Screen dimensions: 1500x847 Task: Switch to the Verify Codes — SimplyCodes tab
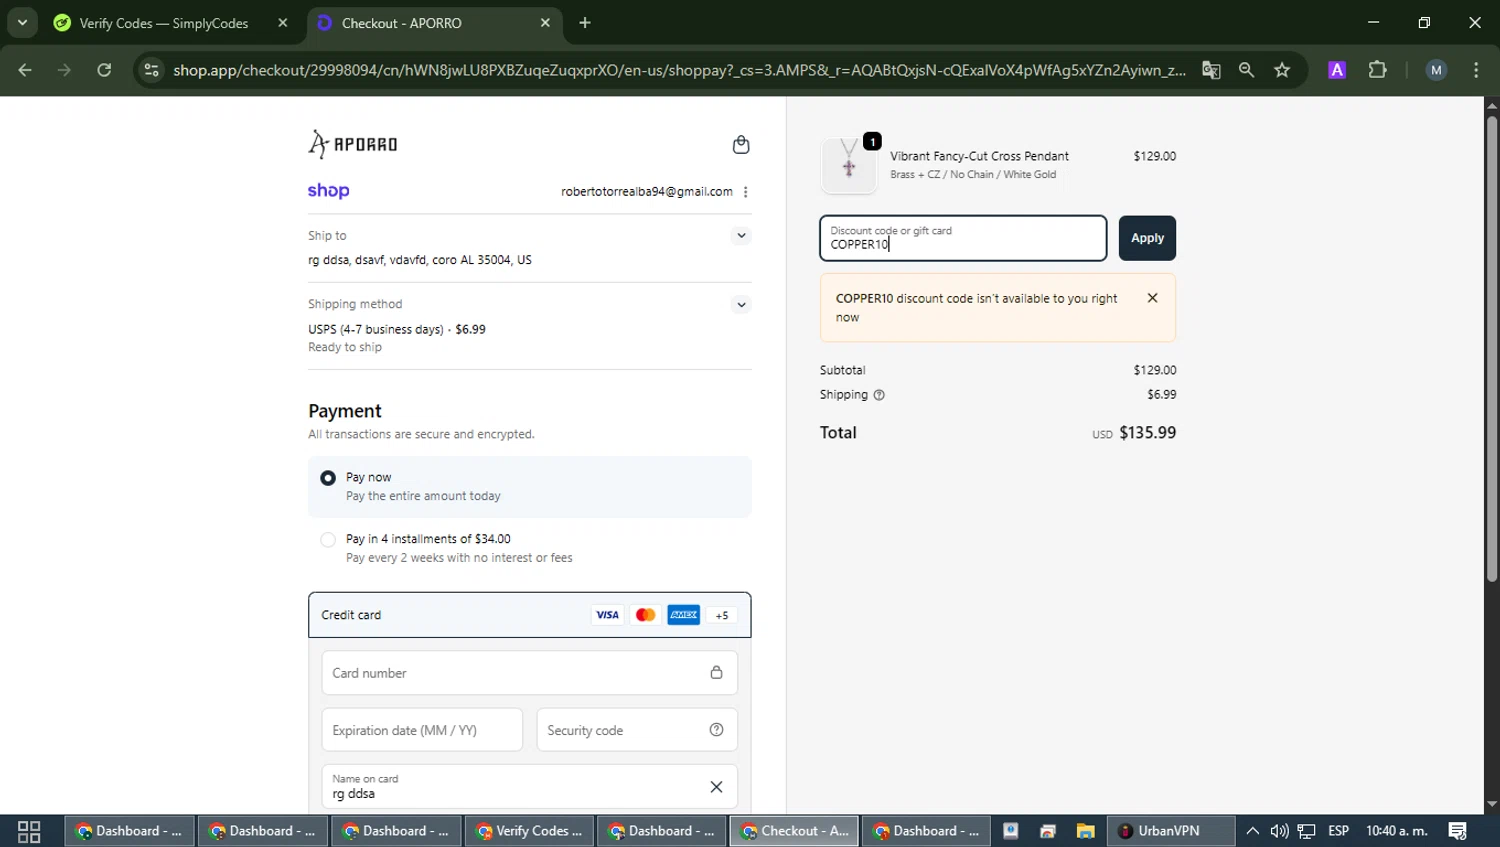click(170, 23)
